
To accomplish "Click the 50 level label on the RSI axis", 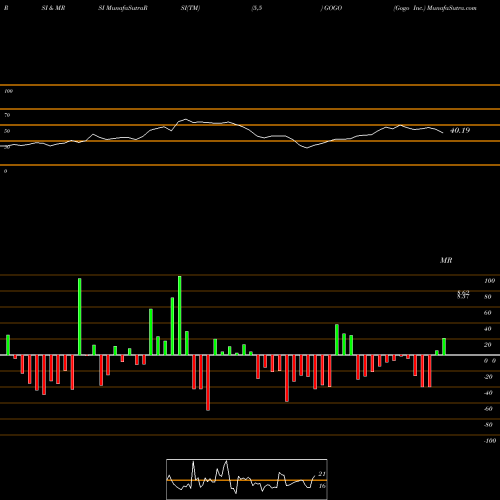I will 7,131.
